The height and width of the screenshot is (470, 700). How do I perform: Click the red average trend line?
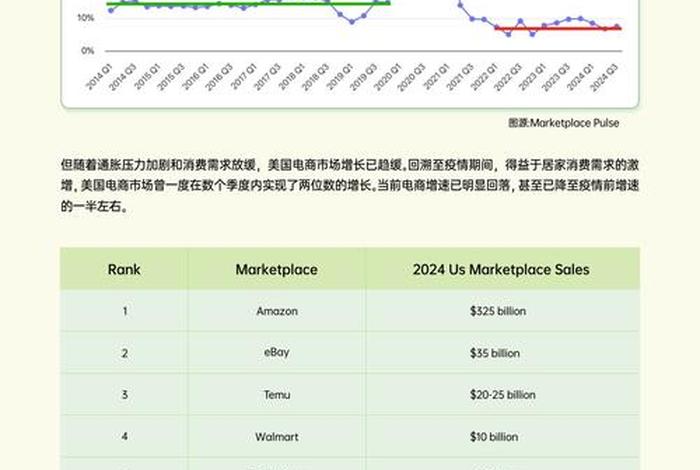558,29
